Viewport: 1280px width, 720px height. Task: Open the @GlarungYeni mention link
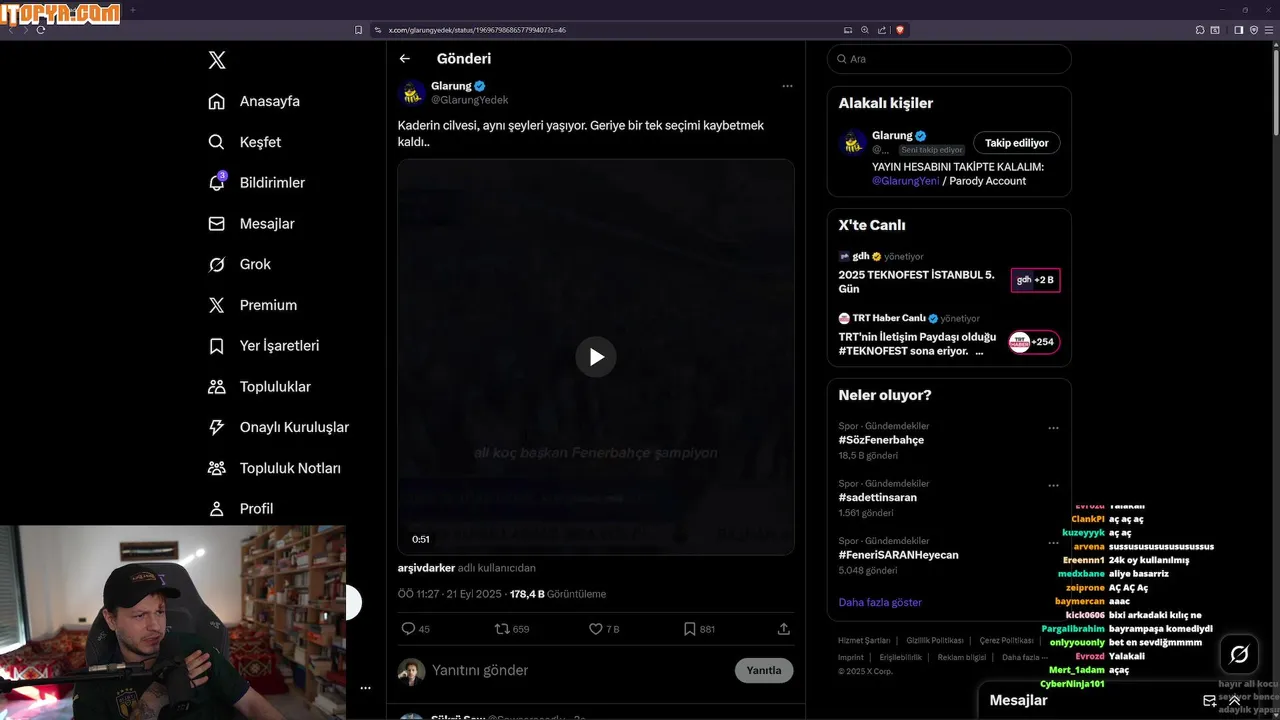(906, 181)
